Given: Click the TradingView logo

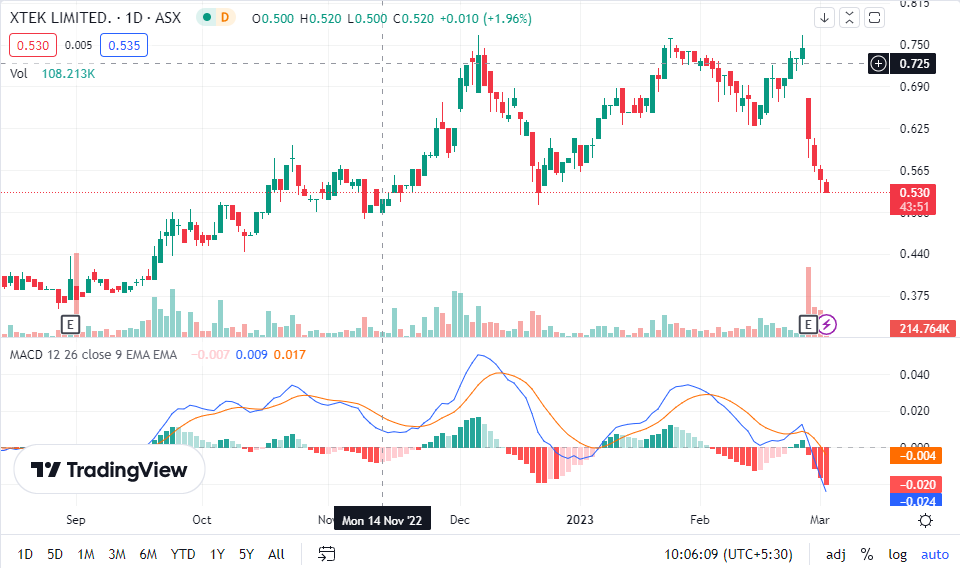Looking at the screenshot, I should point(109,470).
